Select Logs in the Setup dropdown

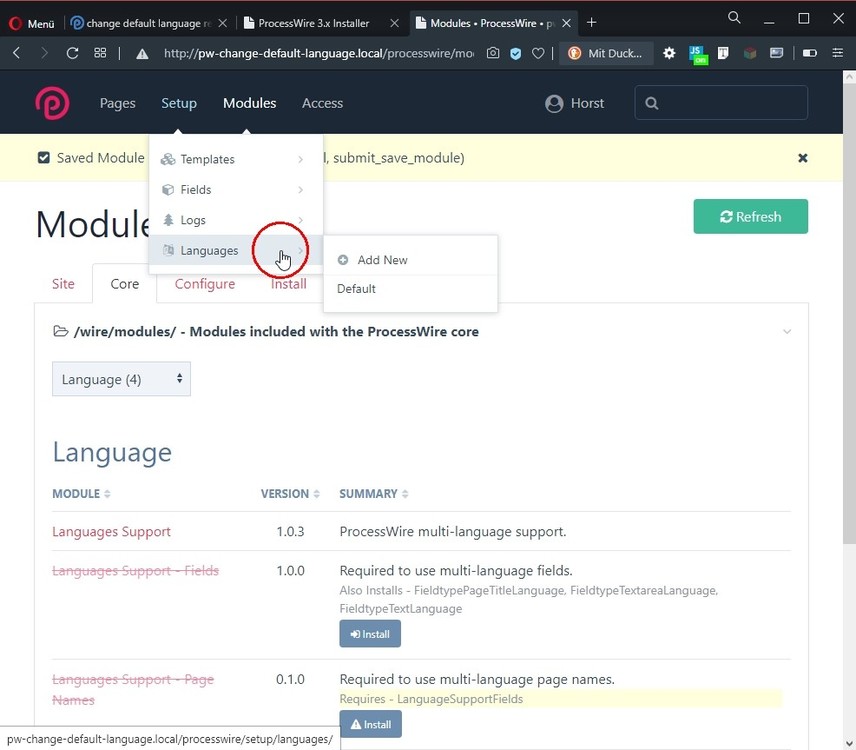click(236, 221)
